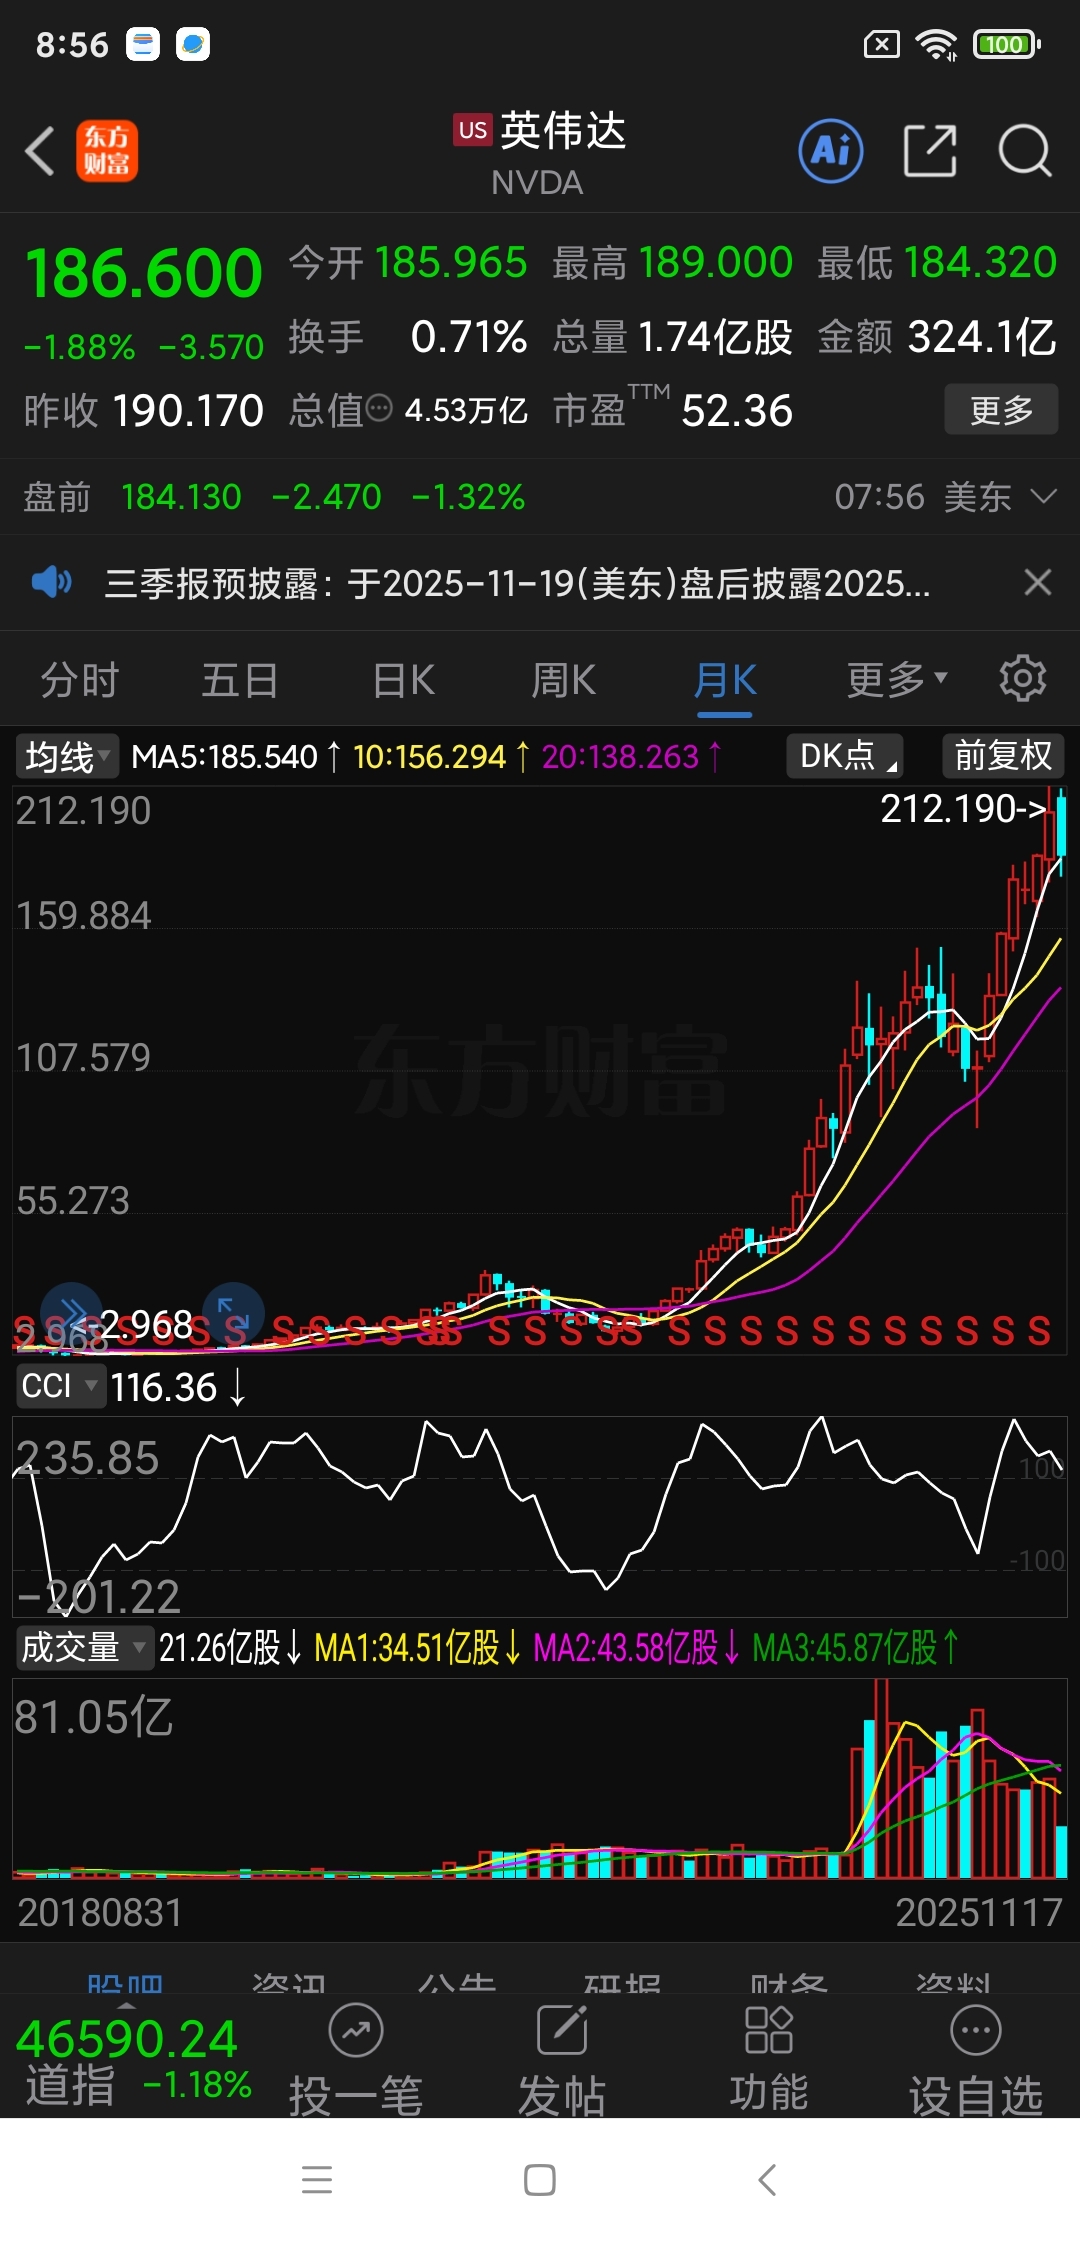Tap the current price 186.600
The image size is (1080, 2248).
coord(144,272)
